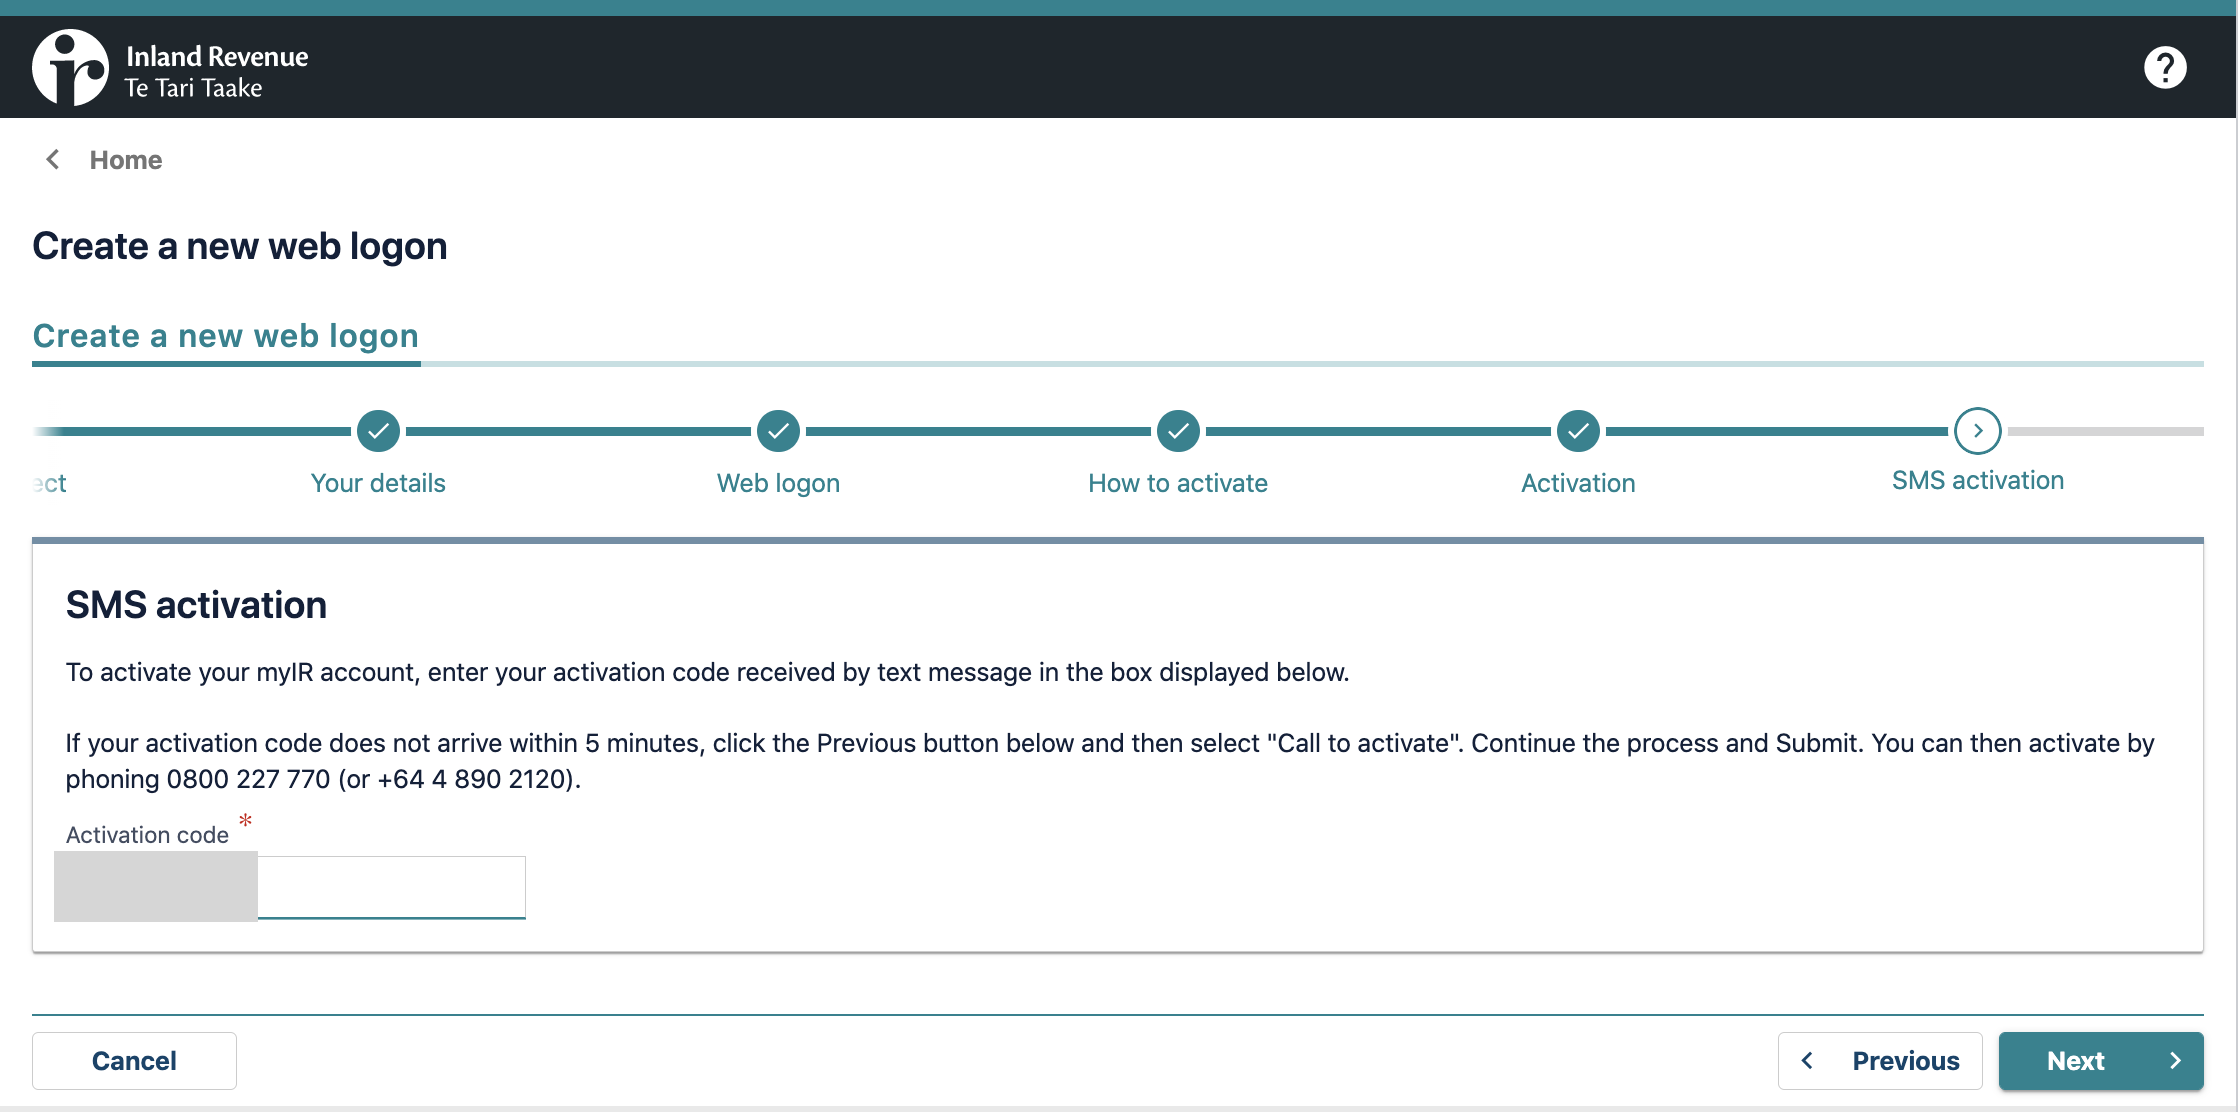Go to the Home breadcrumb link
Screen dimensions: 2238x1112
coord(126,160)
